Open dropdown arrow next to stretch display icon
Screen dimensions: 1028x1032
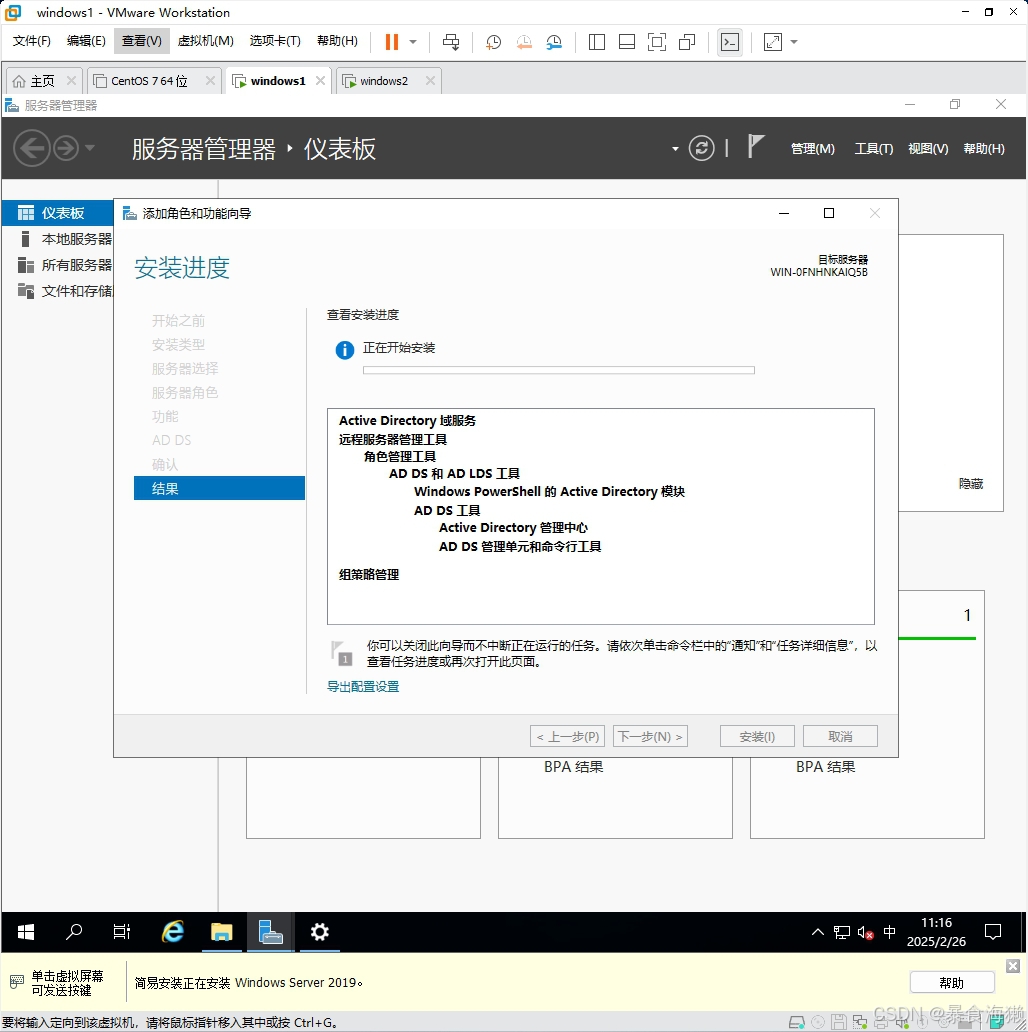(794, 42)
